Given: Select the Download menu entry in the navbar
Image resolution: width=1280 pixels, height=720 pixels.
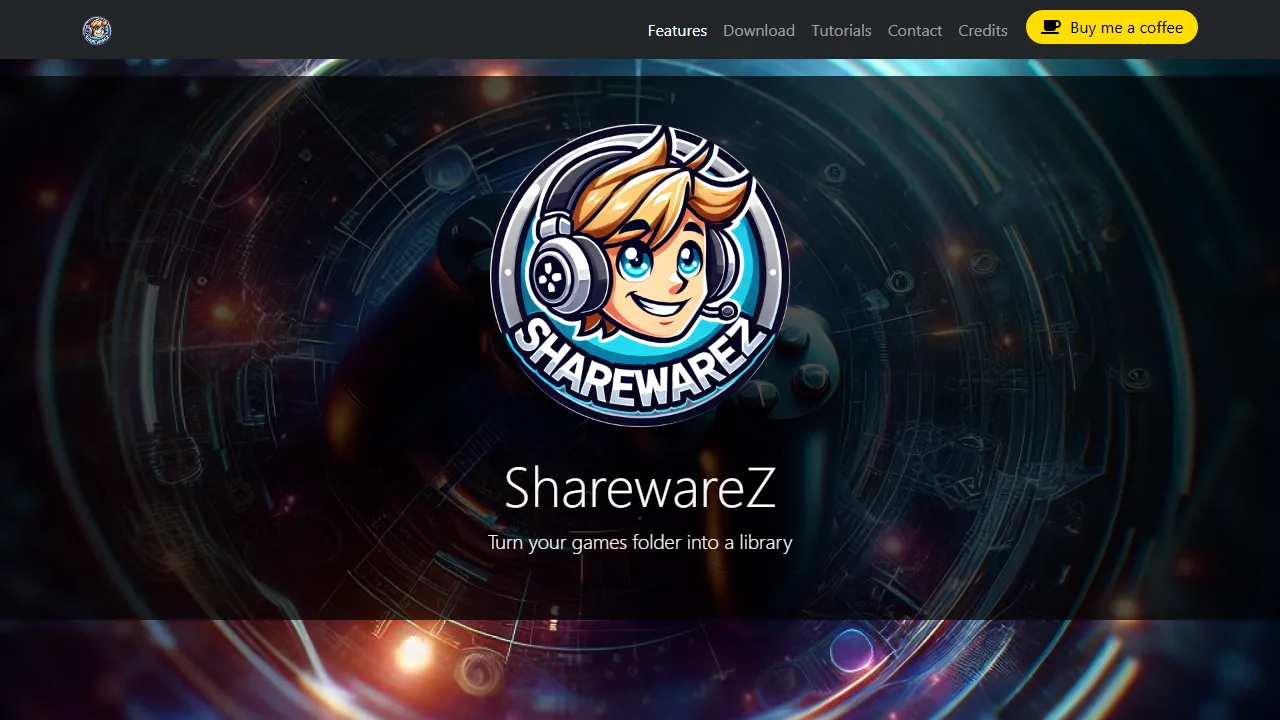Looking at the screenshot, I should click(x=759, y=30).
